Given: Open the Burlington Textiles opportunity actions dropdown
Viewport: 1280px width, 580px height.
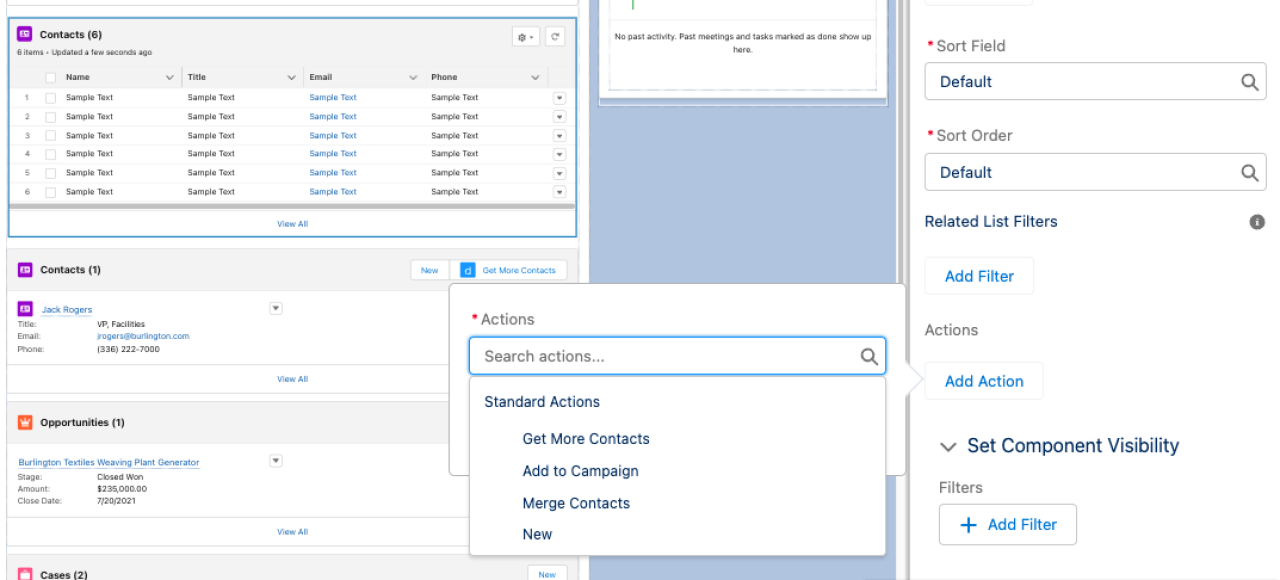Looking at the screenshot, I should 276,461.
